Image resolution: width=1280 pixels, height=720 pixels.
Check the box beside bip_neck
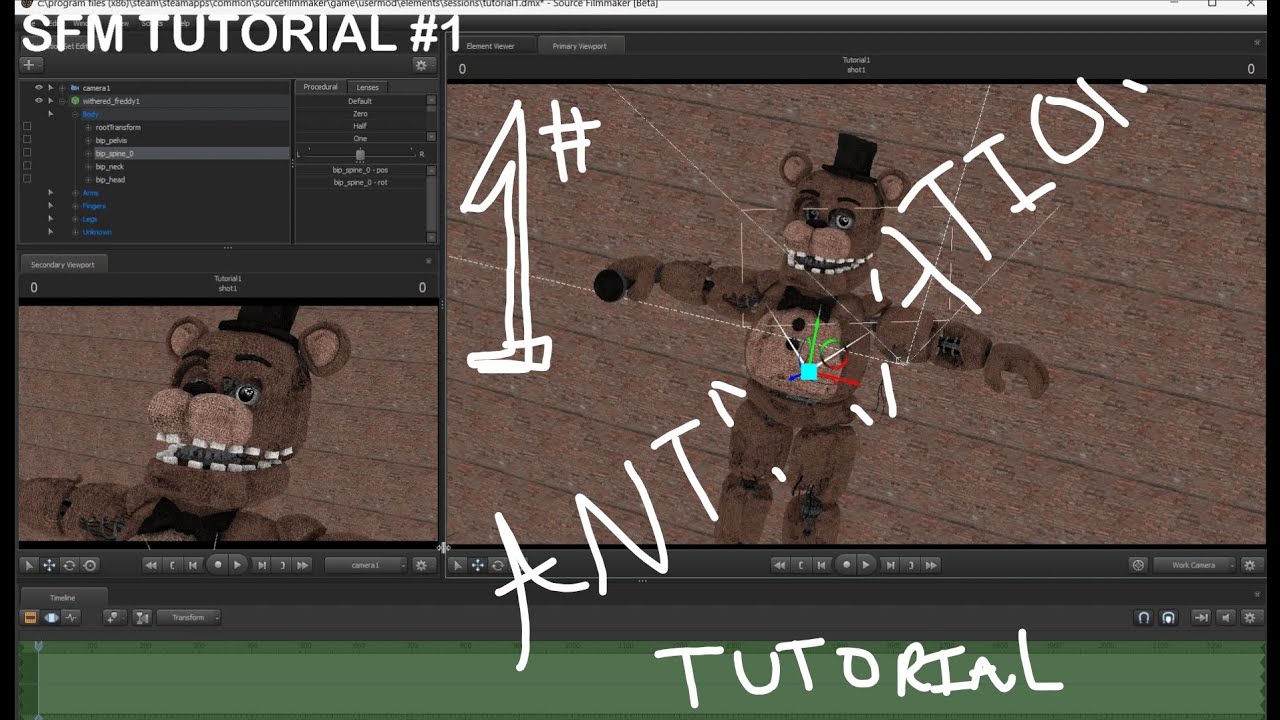tap(27, 166)
